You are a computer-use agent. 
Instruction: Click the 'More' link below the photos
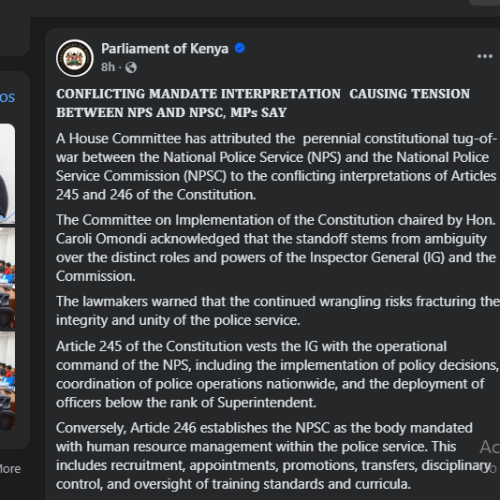coord(10,469)
